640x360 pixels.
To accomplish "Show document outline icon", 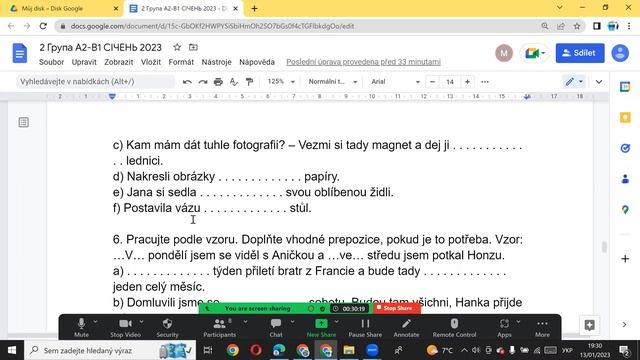I will (24, 122).
